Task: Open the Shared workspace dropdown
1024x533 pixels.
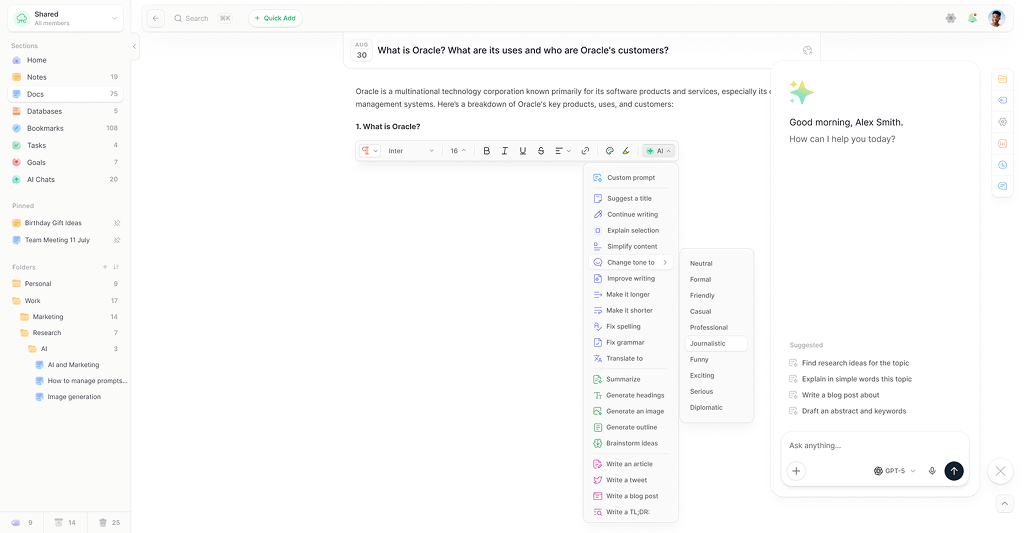Action: tap(65, 18)
